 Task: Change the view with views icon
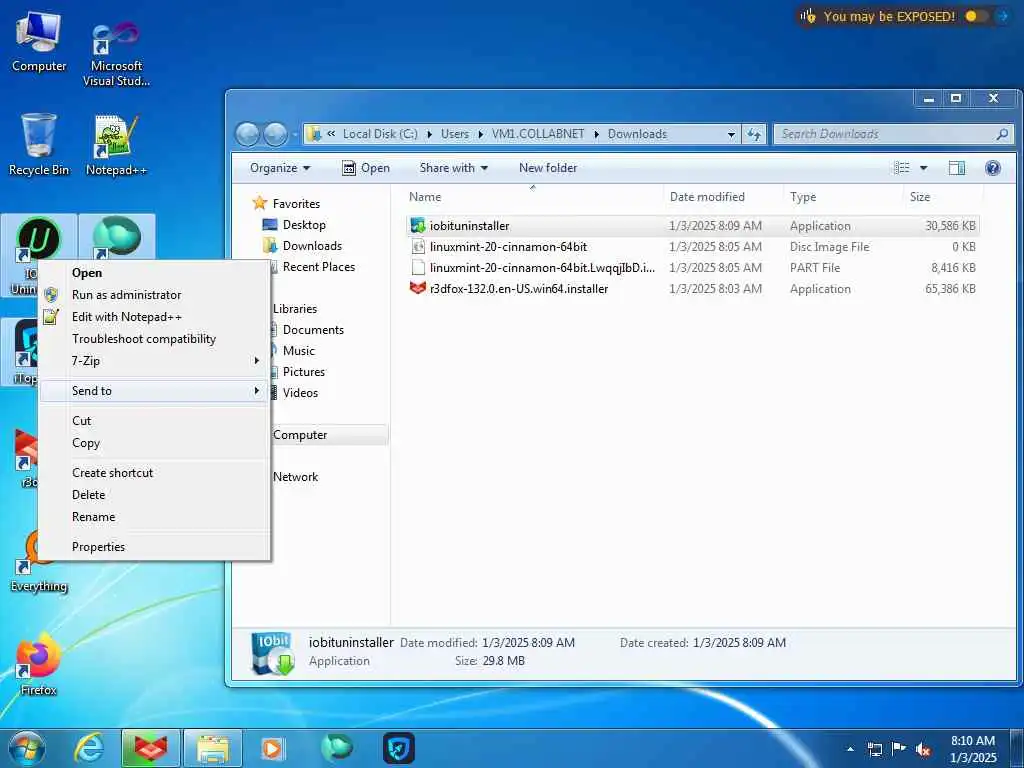(902, 168)
